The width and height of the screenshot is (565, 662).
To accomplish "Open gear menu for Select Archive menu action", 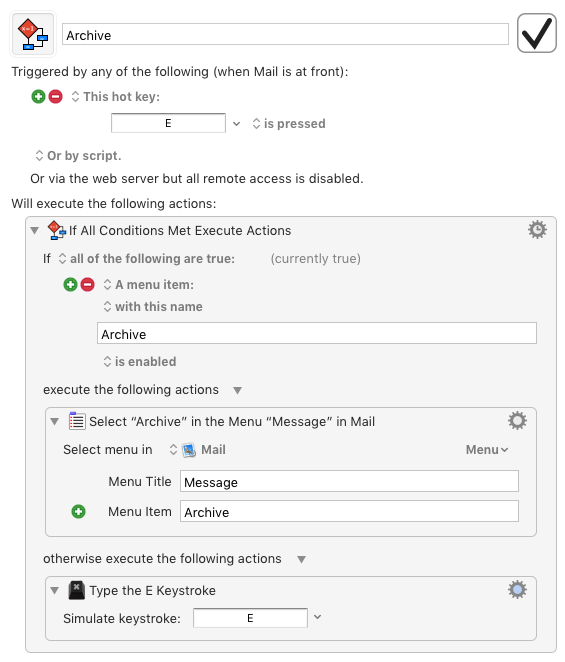I will pos(517,421).
